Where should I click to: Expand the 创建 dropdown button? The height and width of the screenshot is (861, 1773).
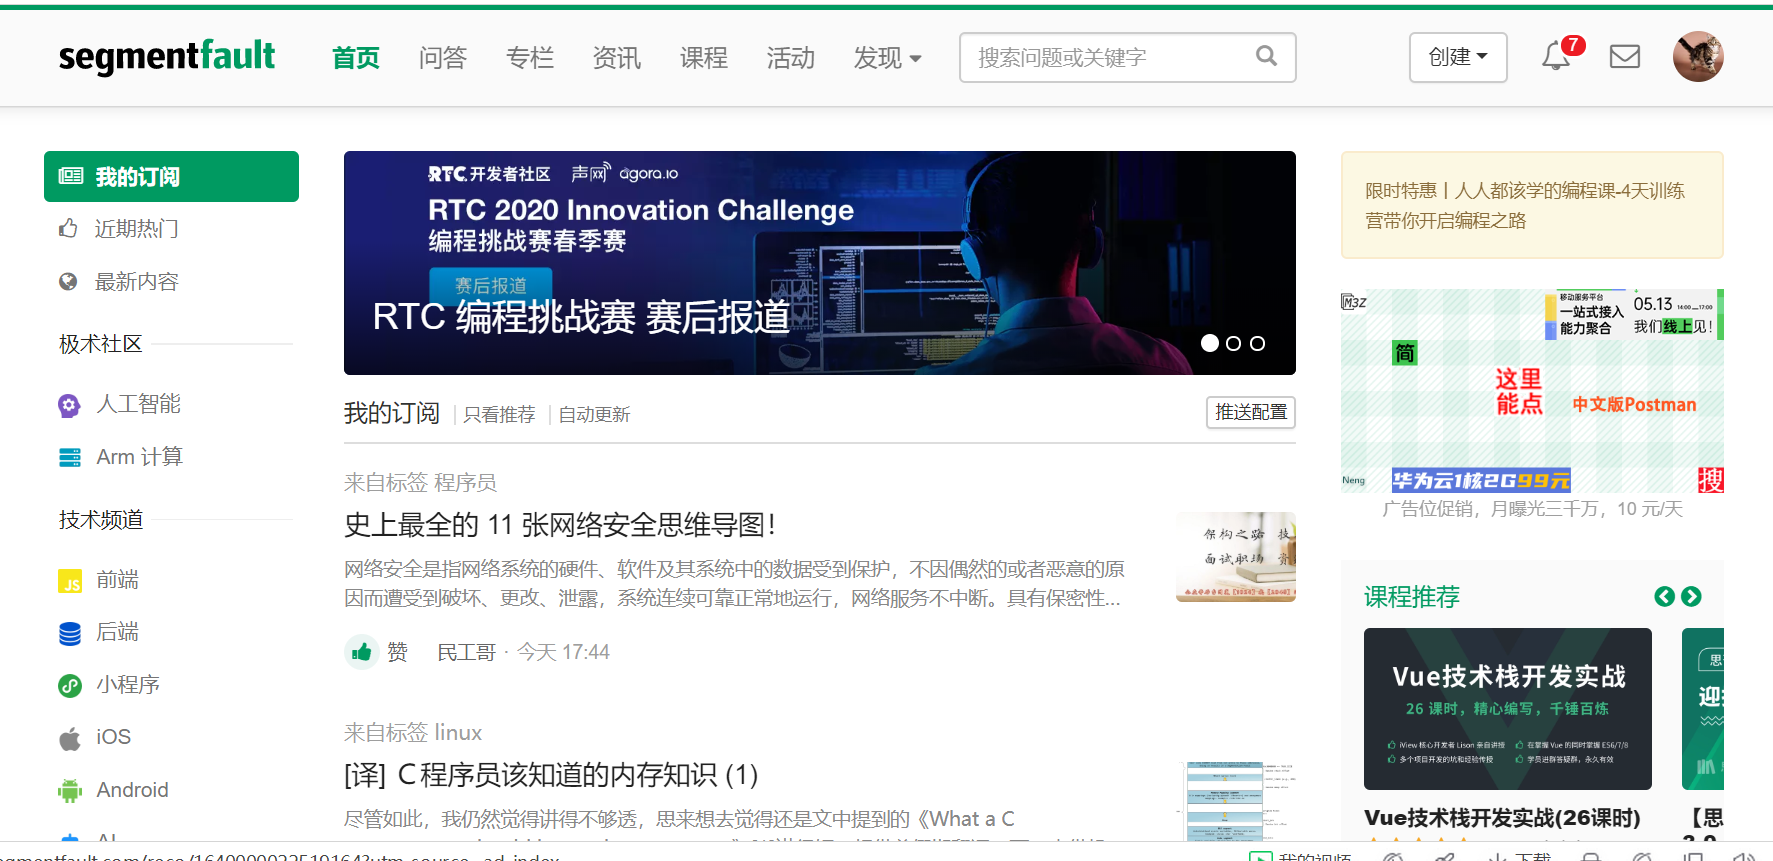pos(1458,57)
